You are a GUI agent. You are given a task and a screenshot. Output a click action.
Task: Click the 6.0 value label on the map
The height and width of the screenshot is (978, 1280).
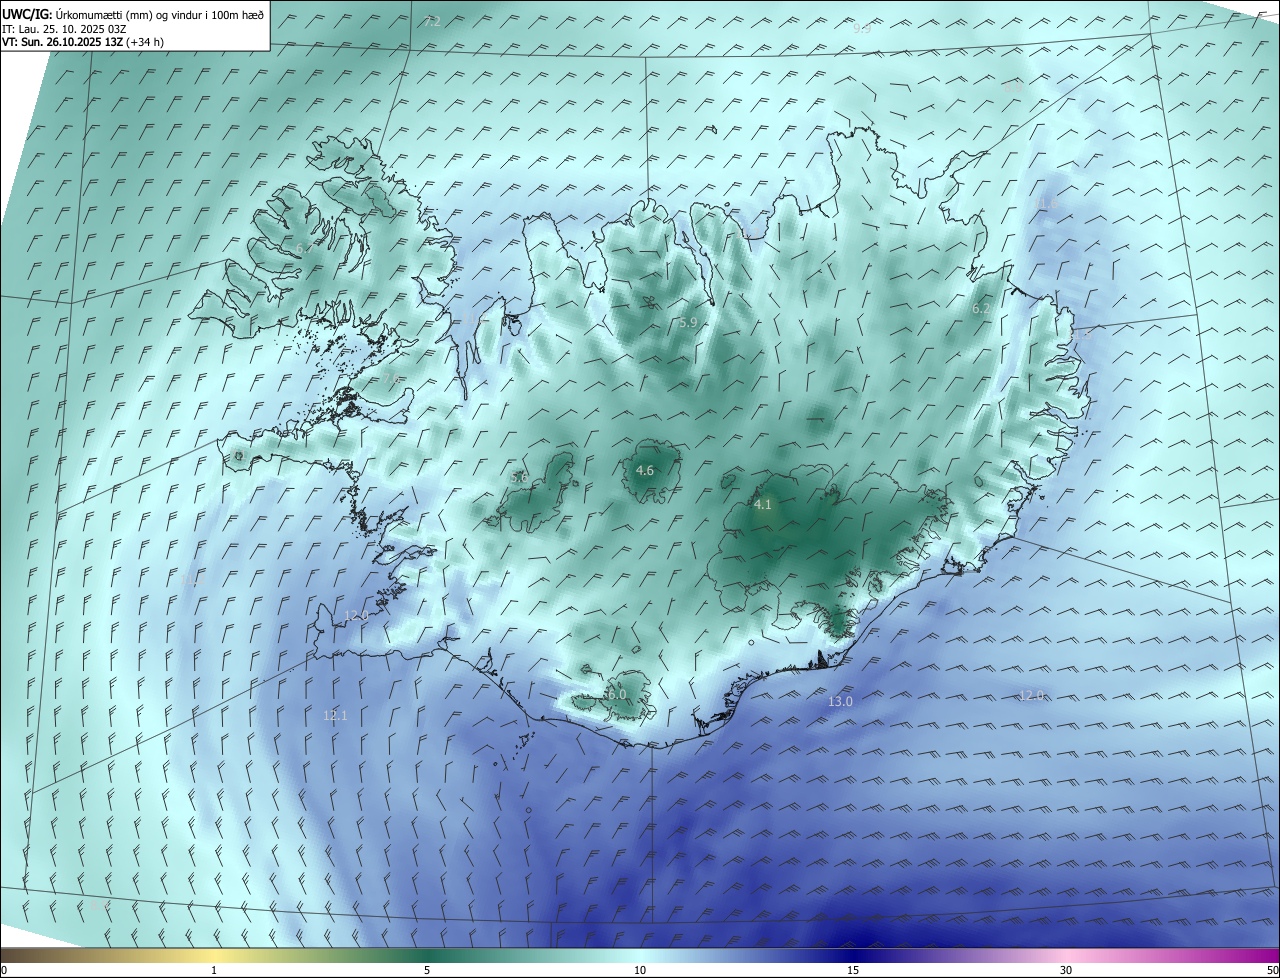pyautogui.click(x=617, y=694)
